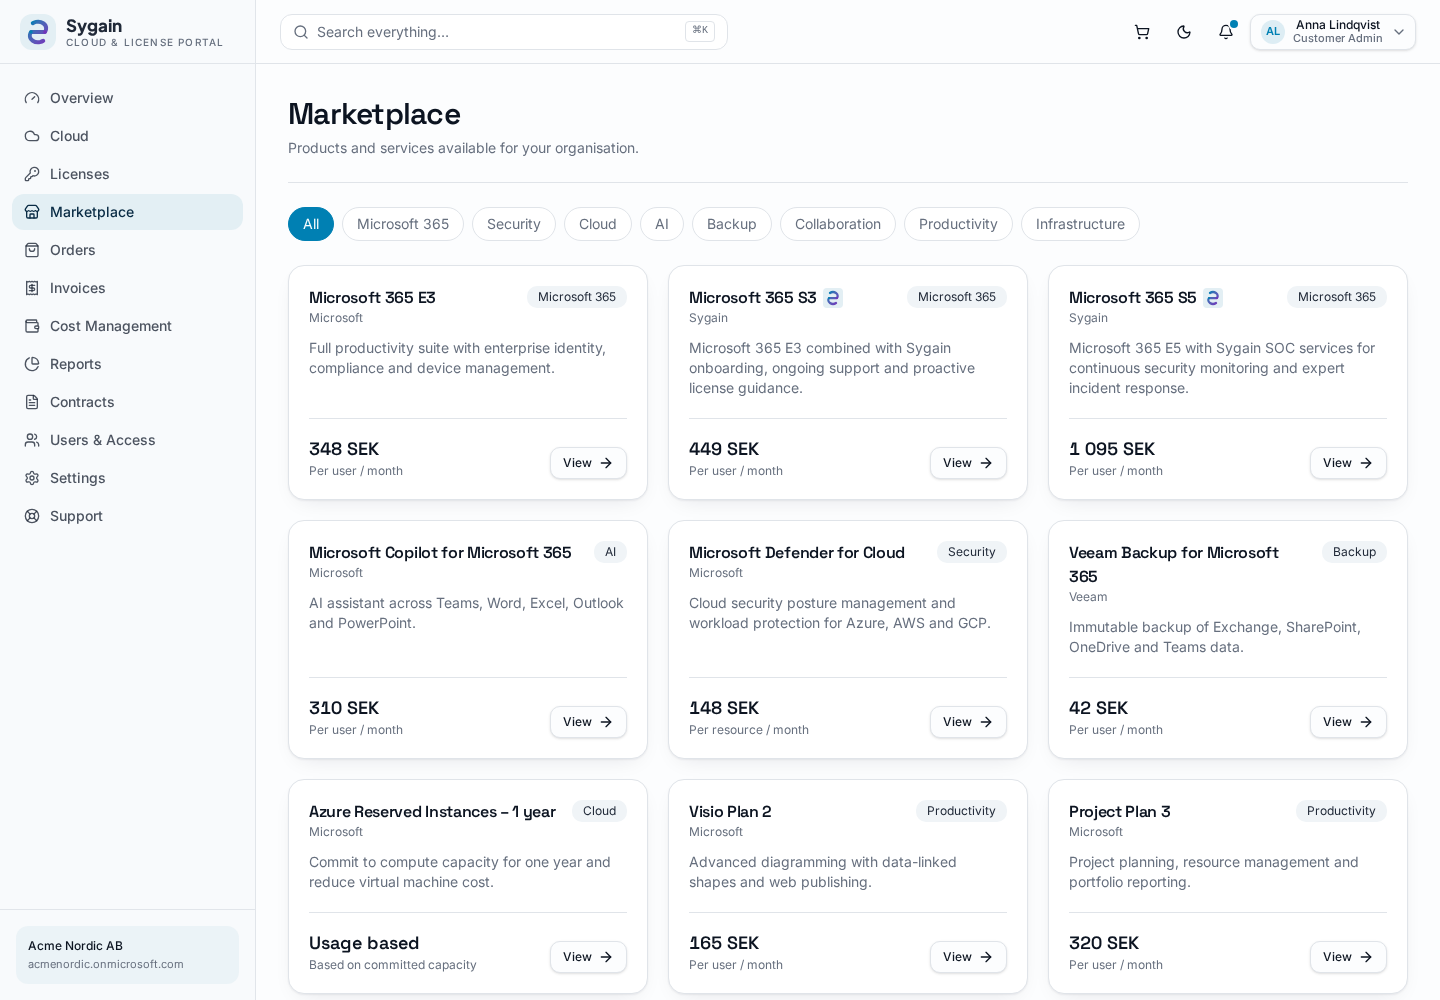The width and height of the screenshot is (1440, 1000).
Task: Click the Usage based price label
Action: [x=364, y=943]
